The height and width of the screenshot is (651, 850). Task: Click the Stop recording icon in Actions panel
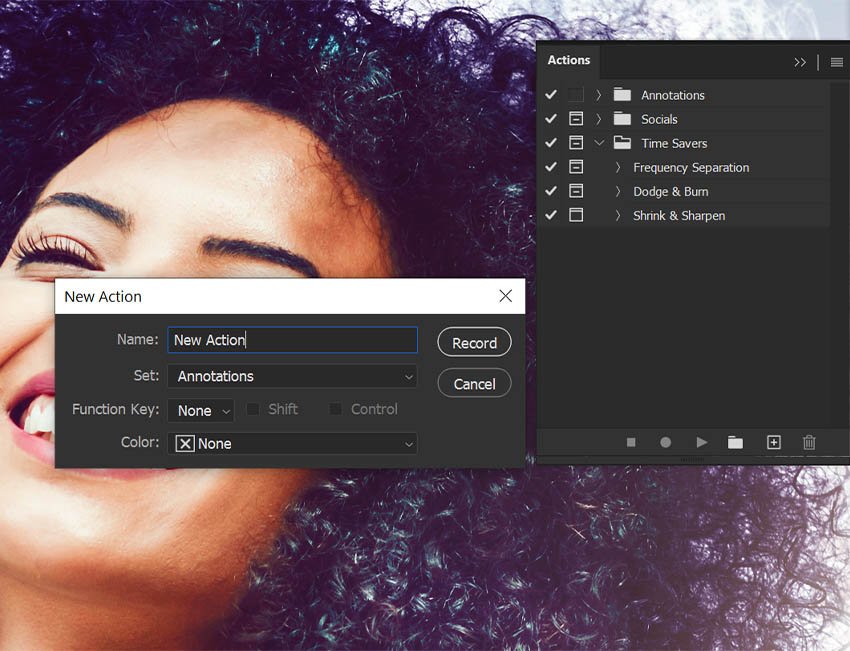point(631,443)
